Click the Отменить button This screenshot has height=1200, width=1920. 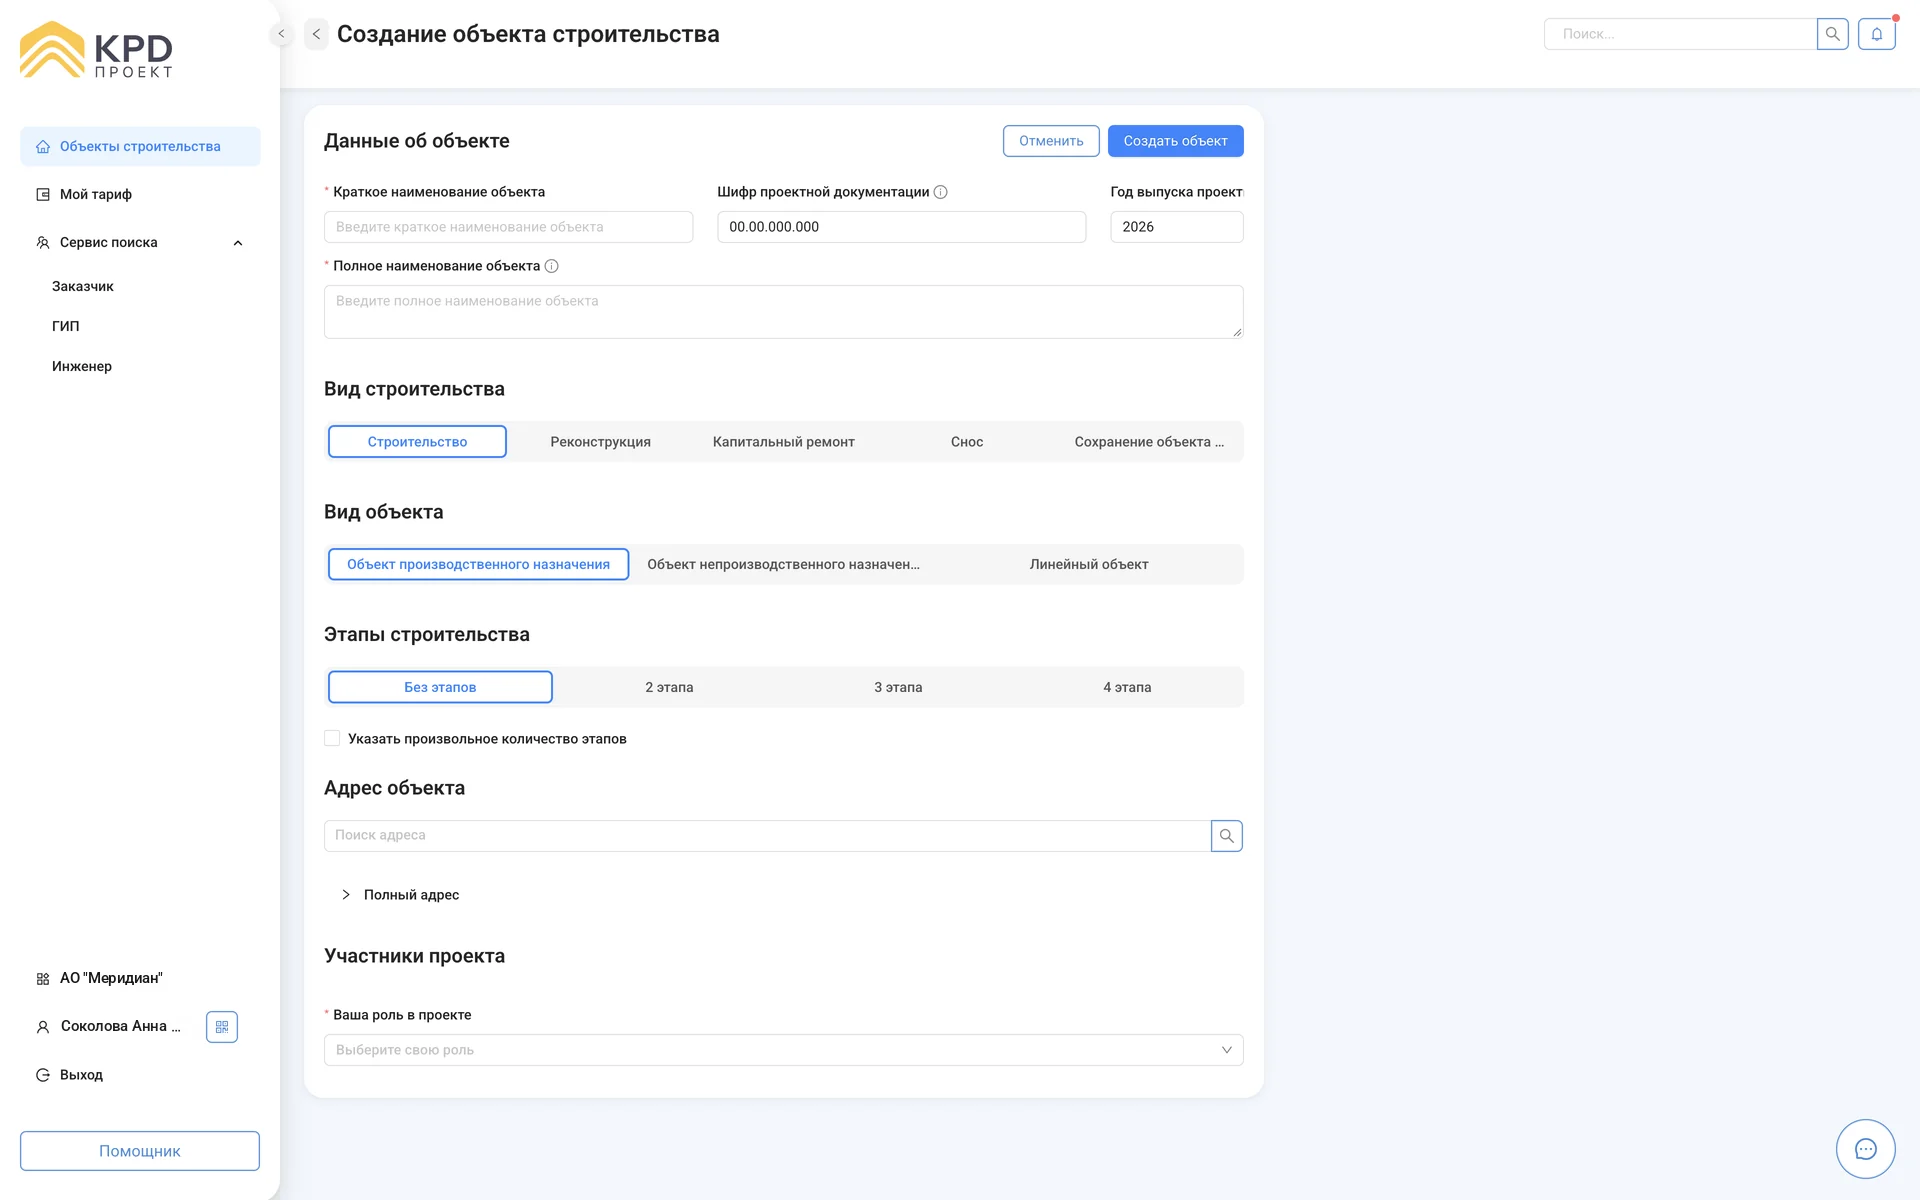click(x=1051, y=141)
